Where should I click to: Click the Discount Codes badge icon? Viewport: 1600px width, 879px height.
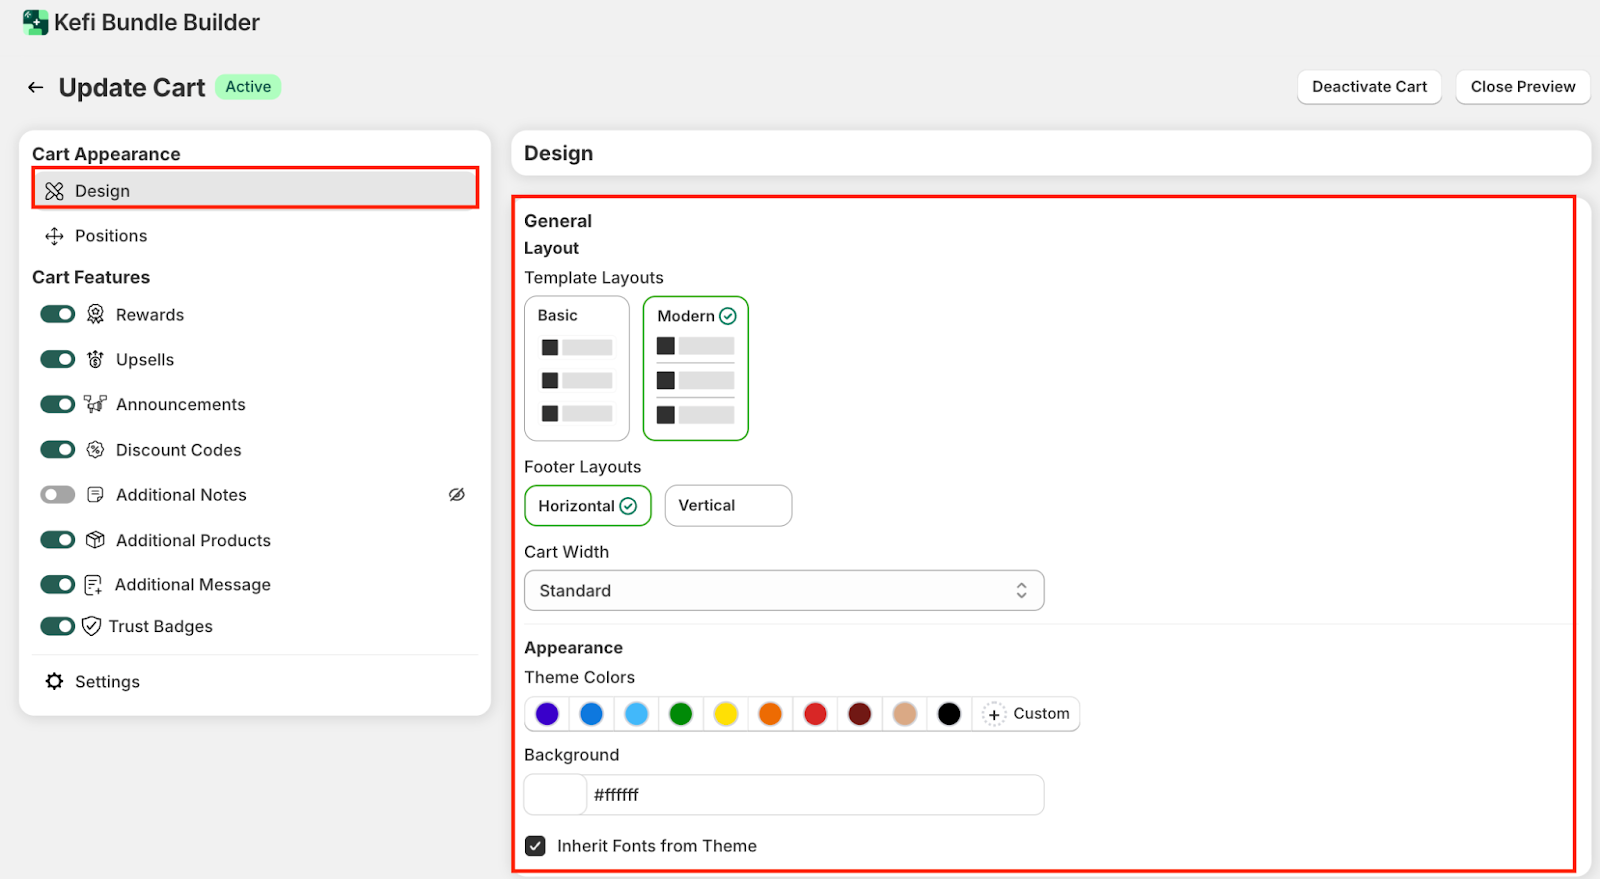(x=95, y=450)
